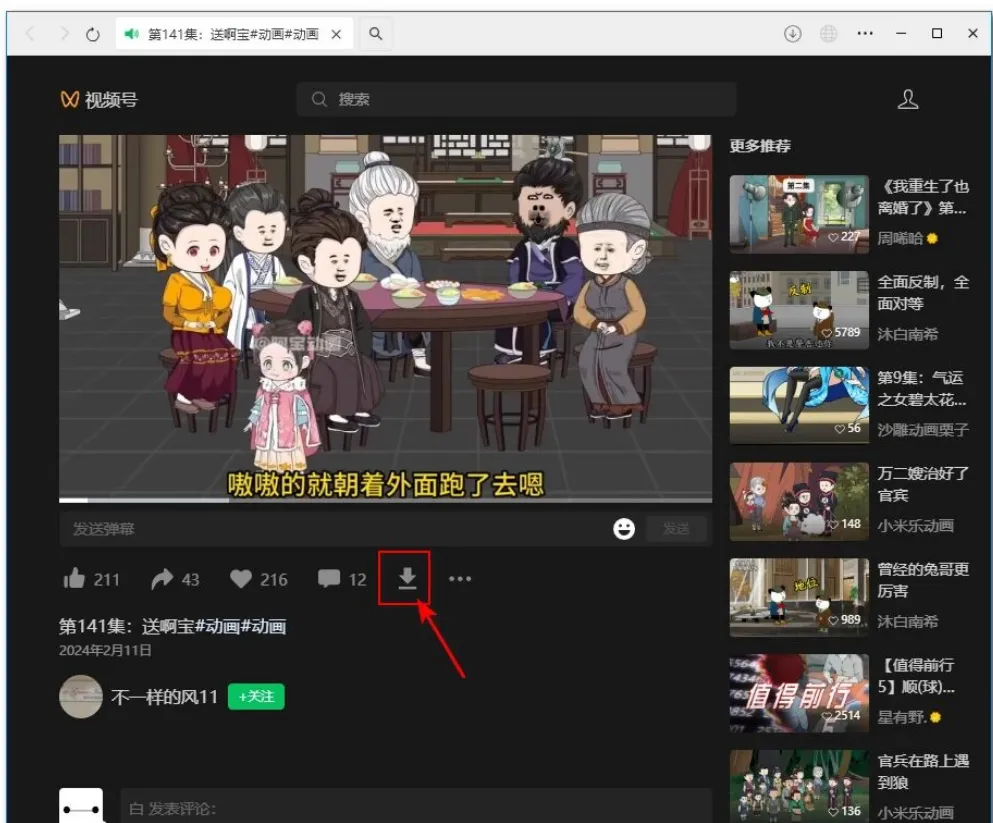Click the commenter avatar beside comment box

click(80, 805)
